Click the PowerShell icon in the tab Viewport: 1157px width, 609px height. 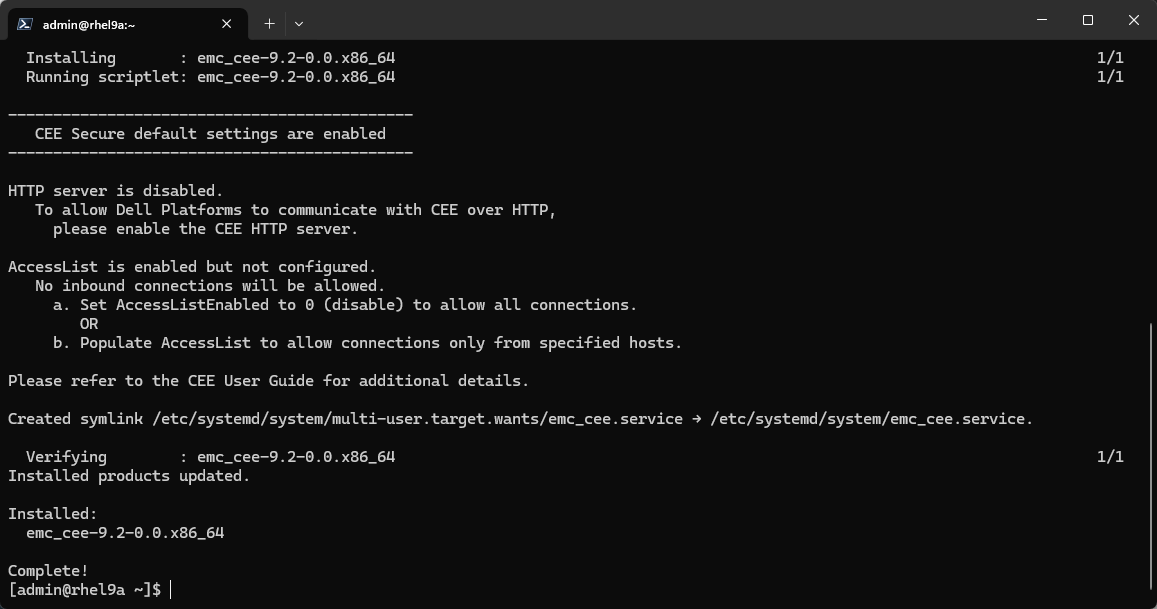point(24,24)
